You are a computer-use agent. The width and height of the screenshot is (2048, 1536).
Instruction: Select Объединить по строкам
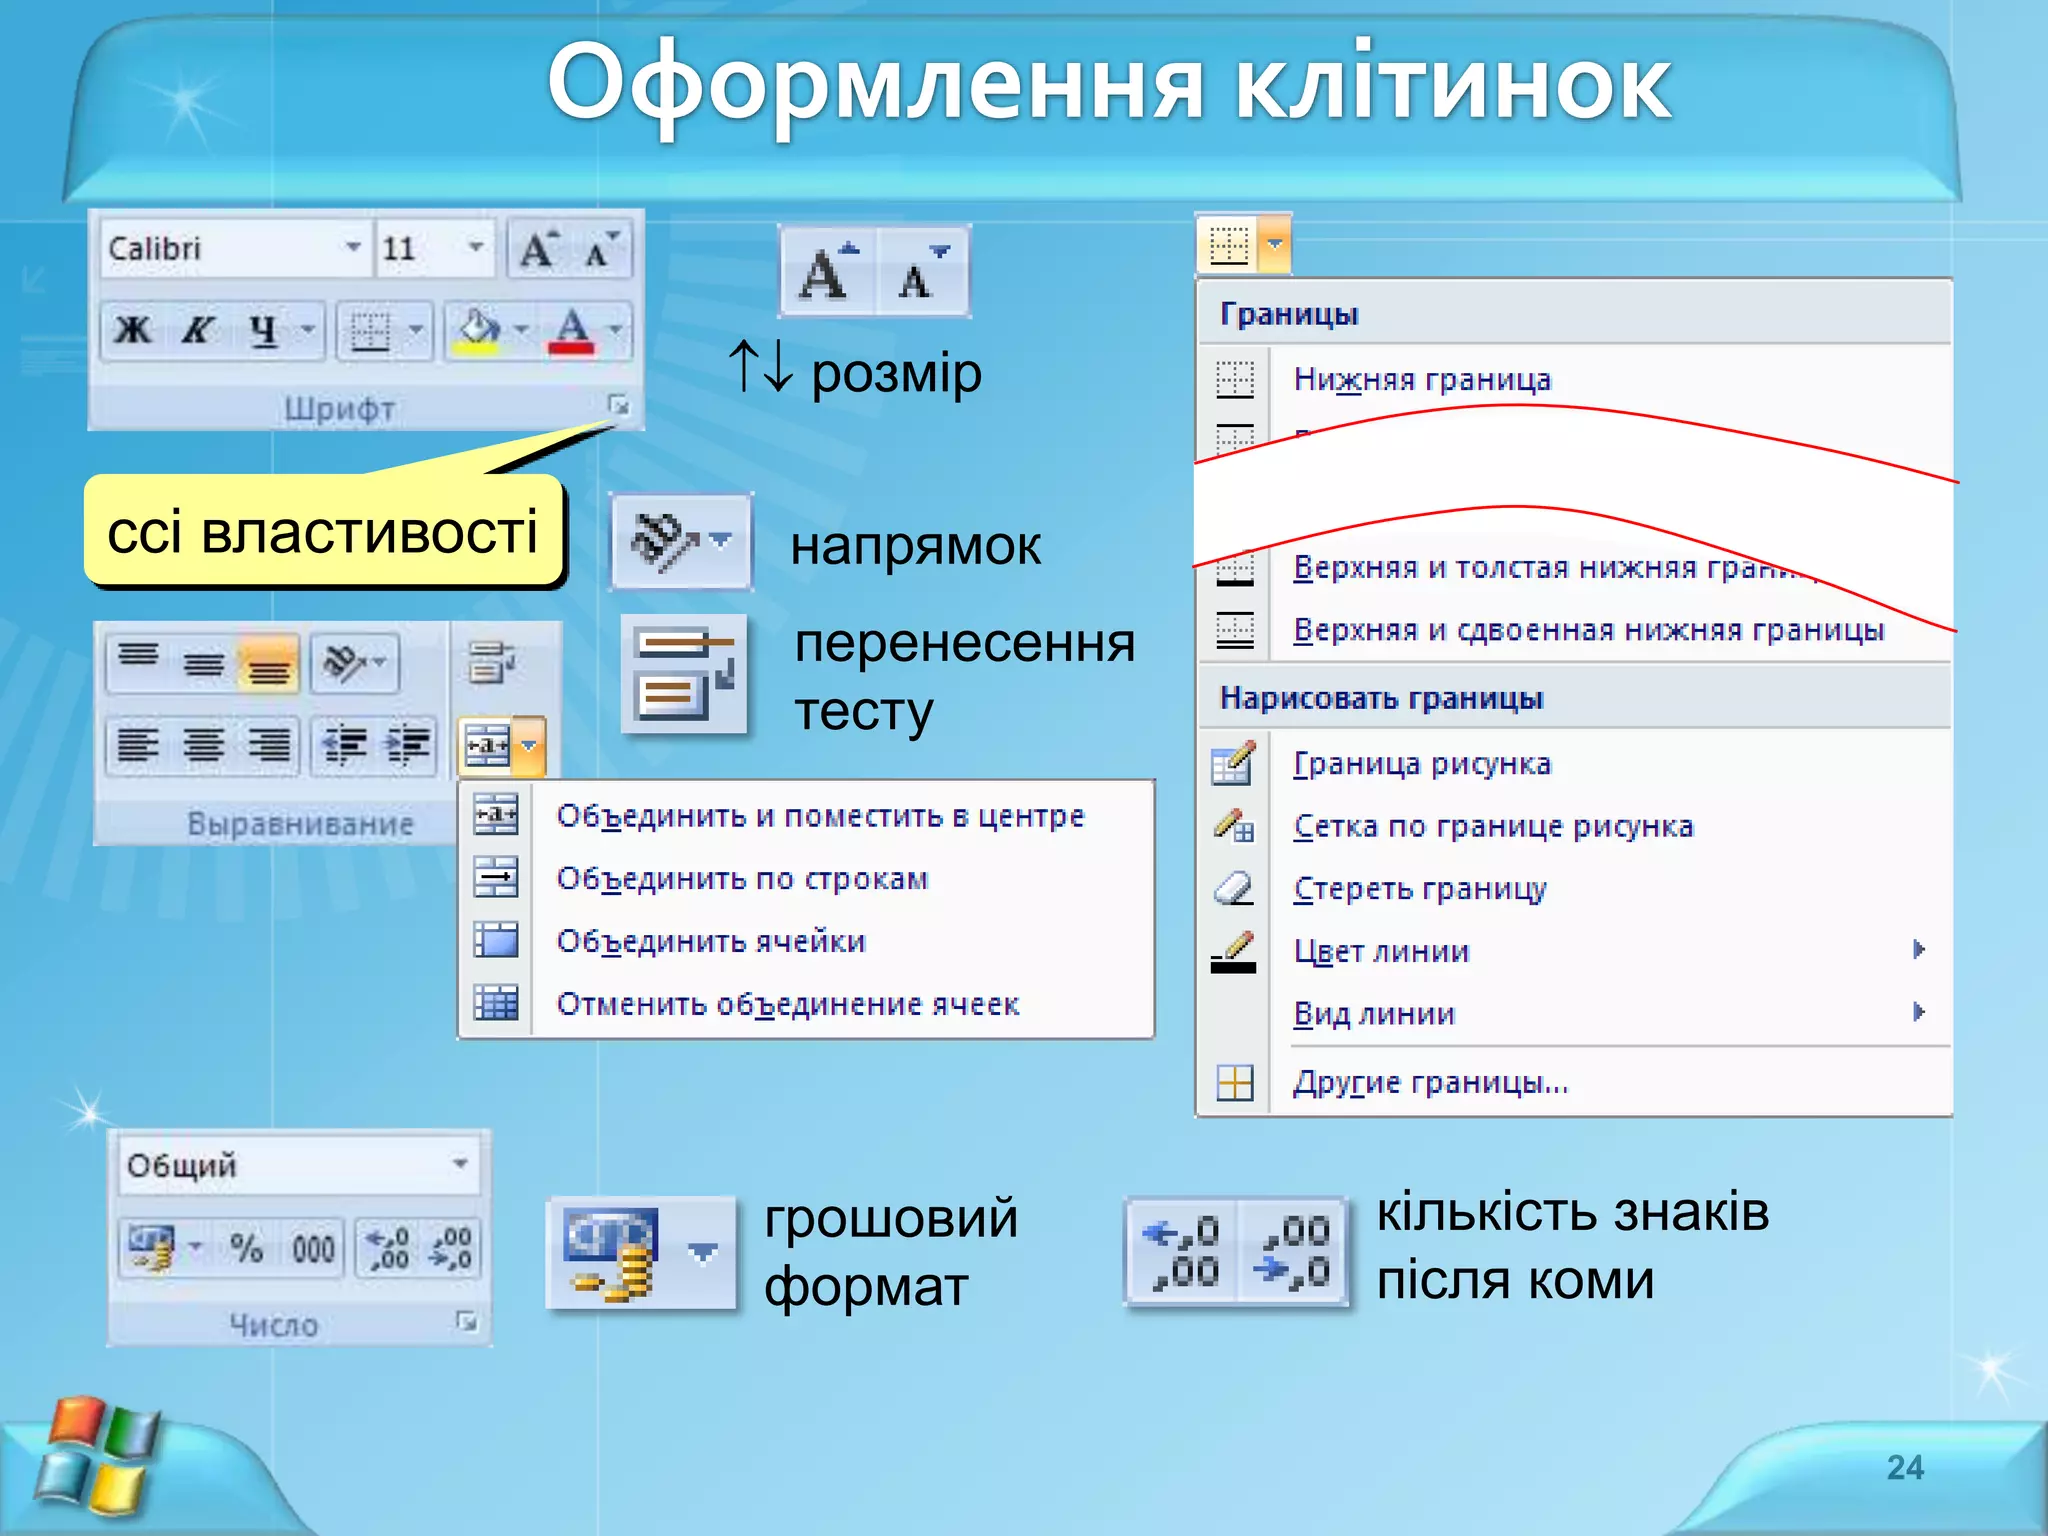pyautogui.click(x=806, y=878)
